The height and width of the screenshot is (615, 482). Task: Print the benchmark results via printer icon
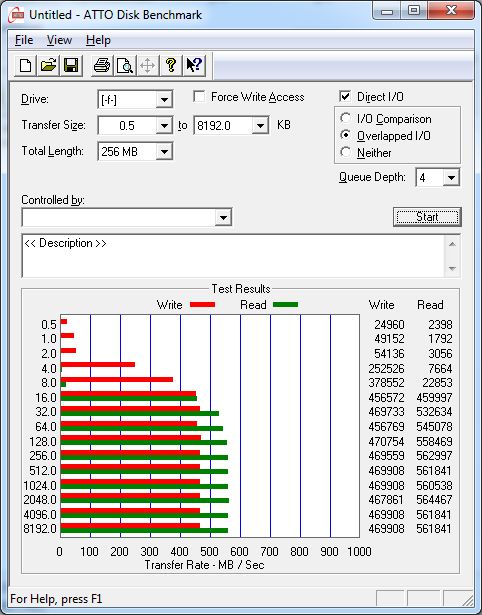[102, 65]
